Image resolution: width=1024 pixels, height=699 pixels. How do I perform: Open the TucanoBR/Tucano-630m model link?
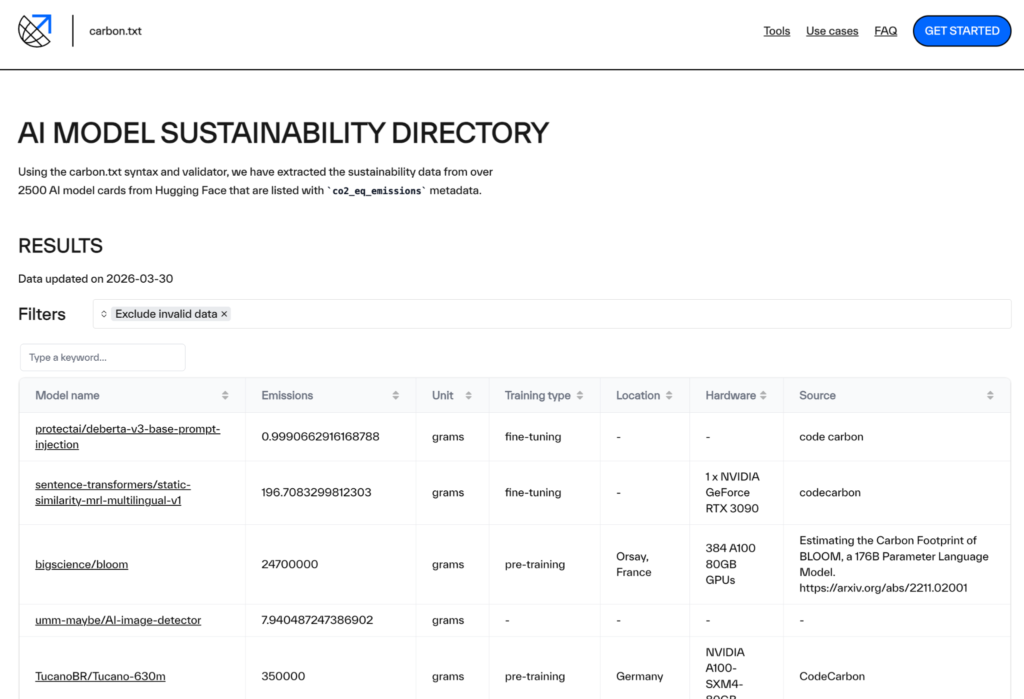100,676
